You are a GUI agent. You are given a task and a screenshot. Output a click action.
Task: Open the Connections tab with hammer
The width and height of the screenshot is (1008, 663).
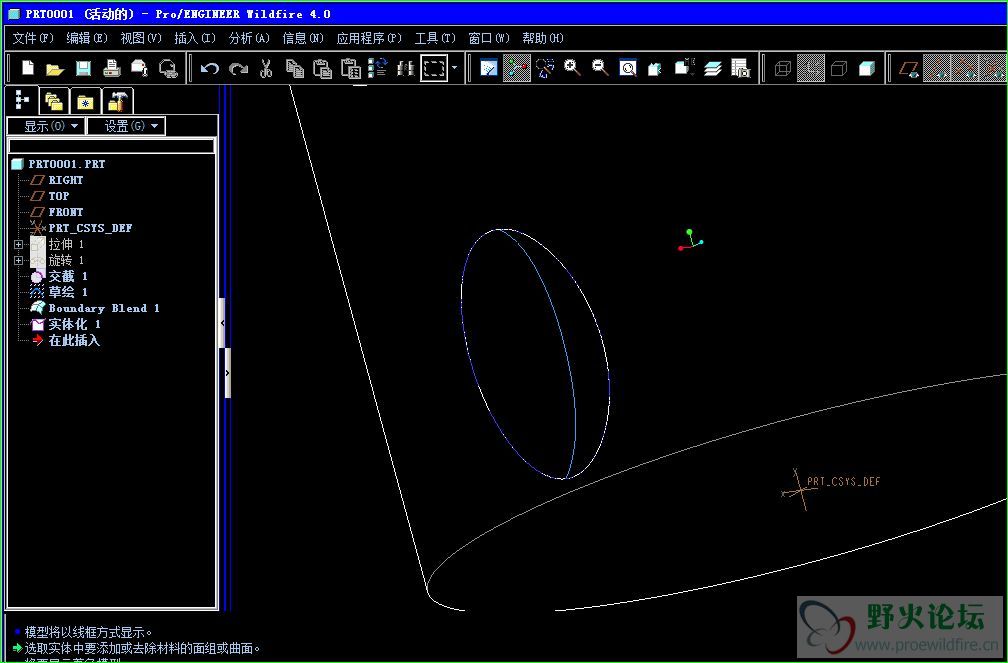pos(117,101)
